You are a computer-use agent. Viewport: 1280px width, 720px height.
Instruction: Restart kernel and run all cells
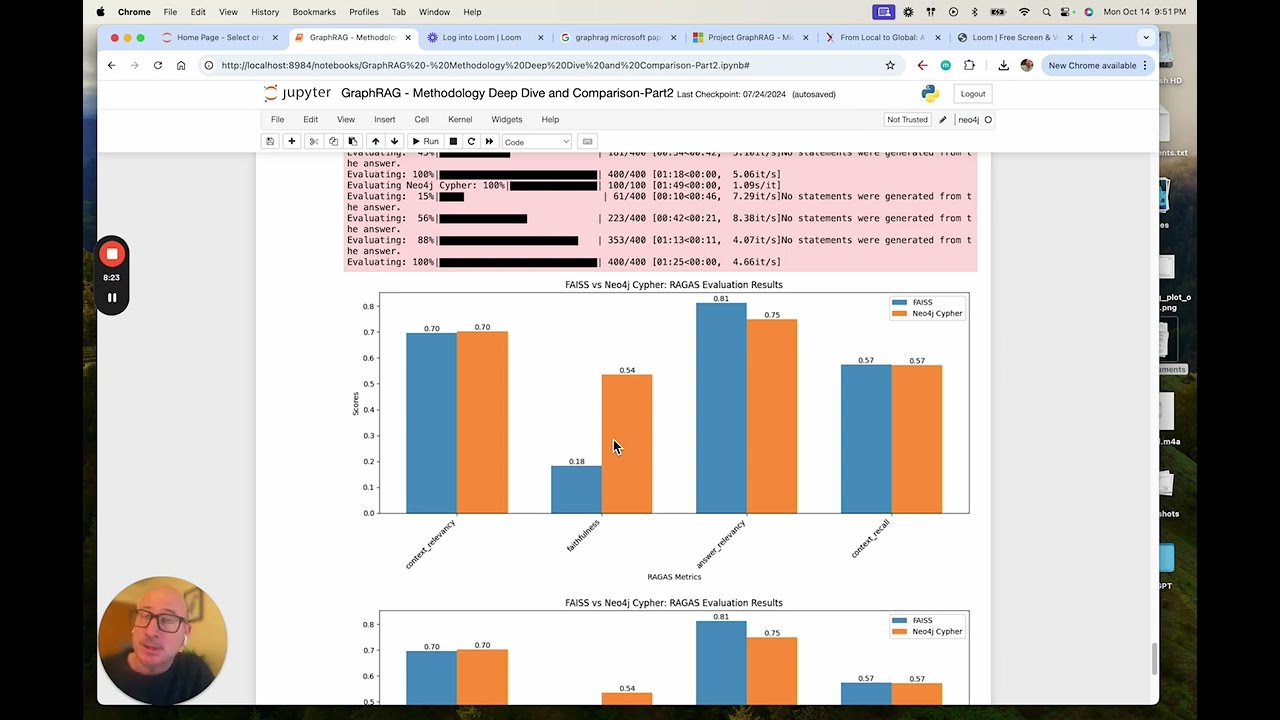pyautogui.click(x=489, y=141)
